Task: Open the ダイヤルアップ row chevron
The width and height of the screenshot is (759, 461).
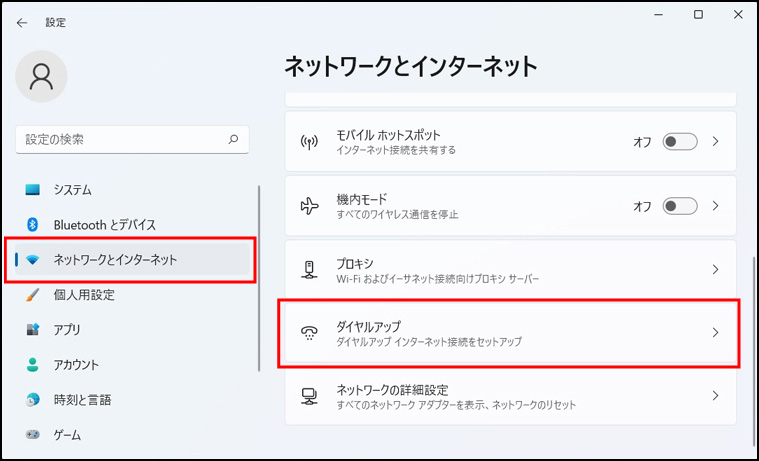Action: [x=715, y=333]
